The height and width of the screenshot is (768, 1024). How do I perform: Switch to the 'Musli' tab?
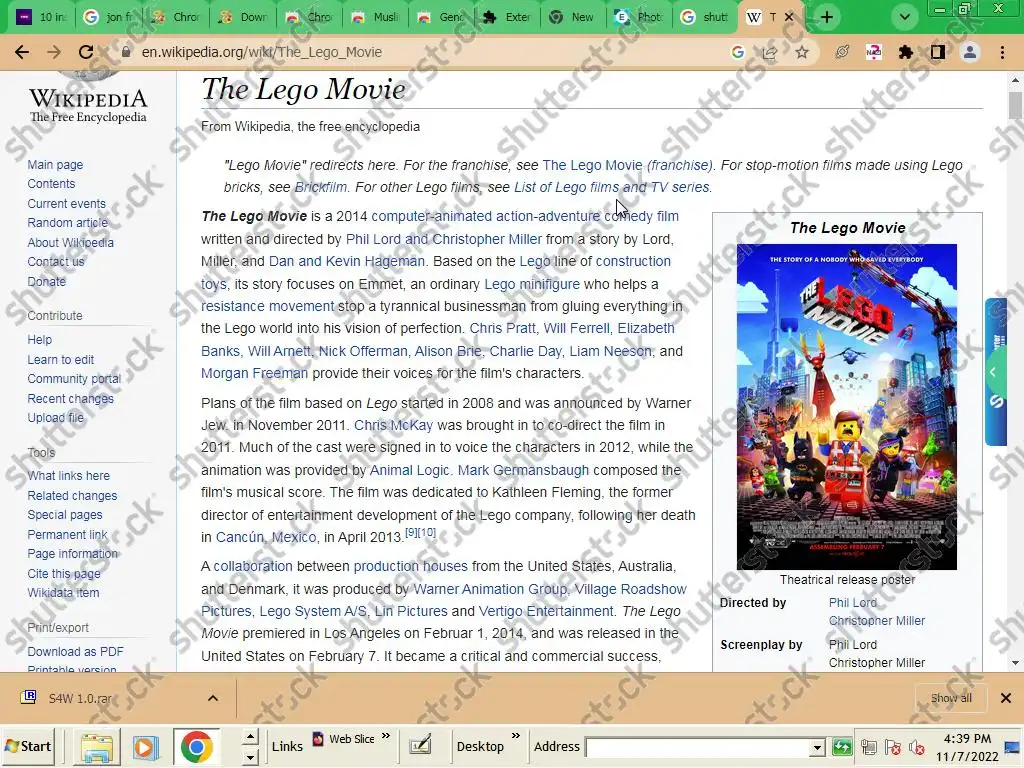tap(375, 17)
